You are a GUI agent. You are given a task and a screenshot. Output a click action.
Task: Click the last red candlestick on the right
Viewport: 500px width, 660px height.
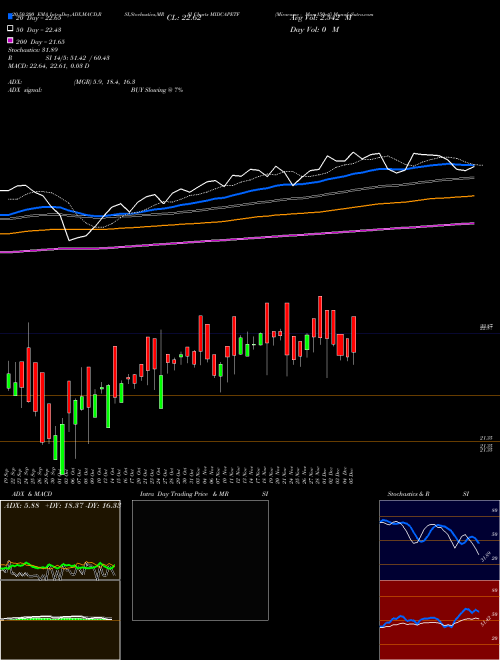[x=354, y=335]
